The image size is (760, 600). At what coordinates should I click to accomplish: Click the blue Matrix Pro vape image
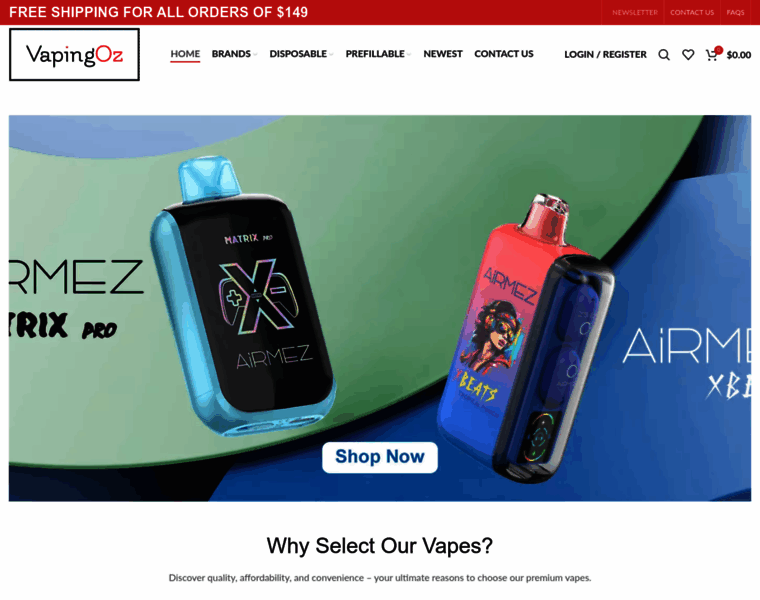point(242,296)
